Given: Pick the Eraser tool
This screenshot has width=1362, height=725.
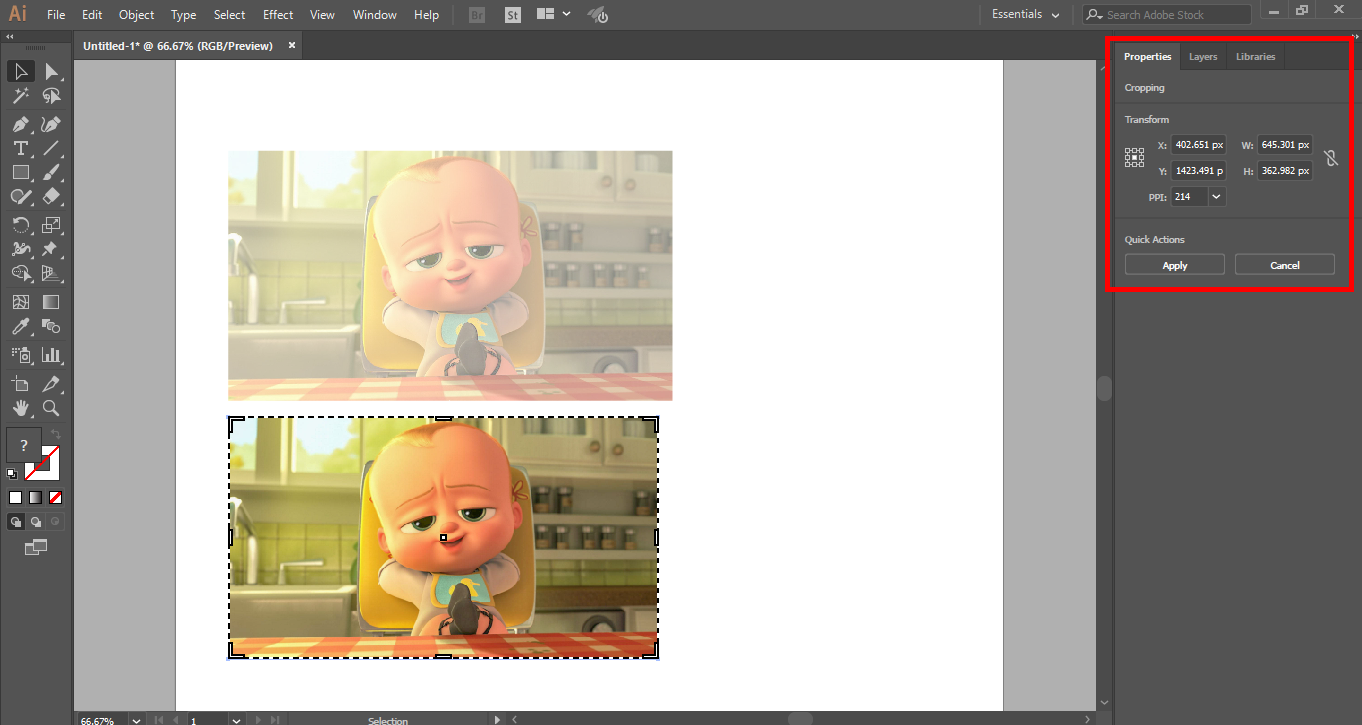Looking at the screenshot, I should click(x=52, y=196).
